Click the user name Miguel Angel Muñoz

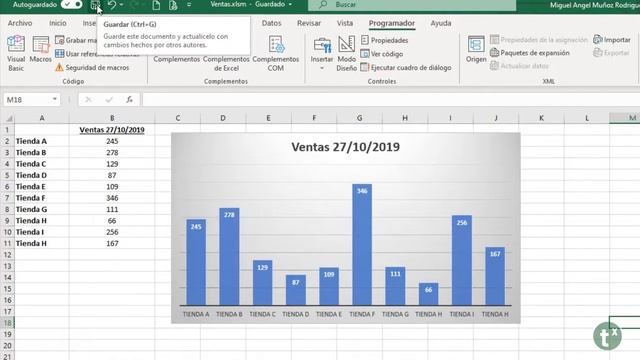[x=595, y=5]
